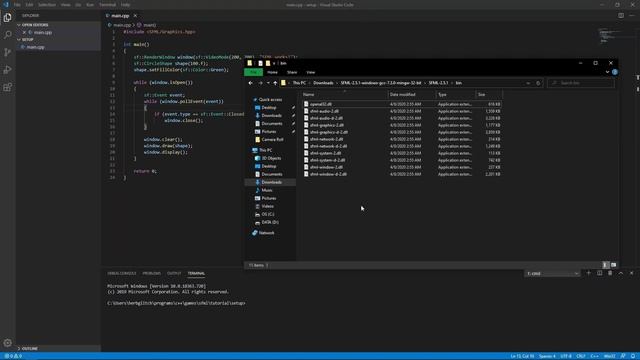
Task: Open the Extensions view icon
Action: click(7, 87)
